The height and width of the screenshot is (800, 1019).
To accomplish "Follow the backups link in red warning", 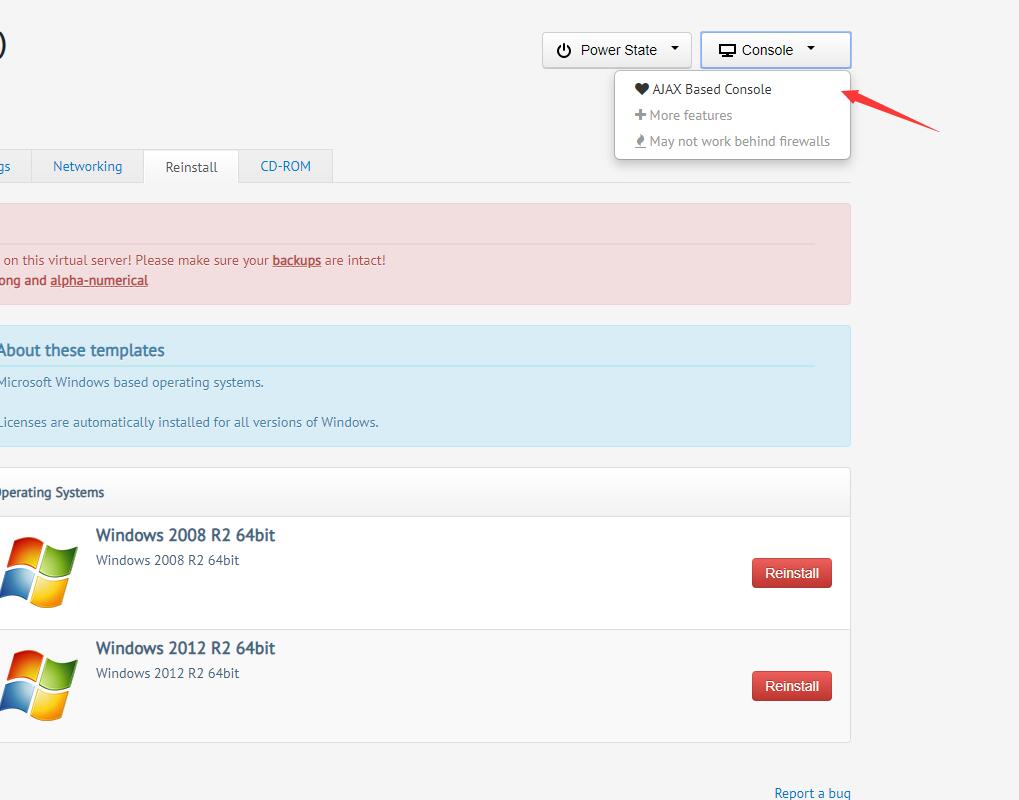I will [x=296, y=260].
